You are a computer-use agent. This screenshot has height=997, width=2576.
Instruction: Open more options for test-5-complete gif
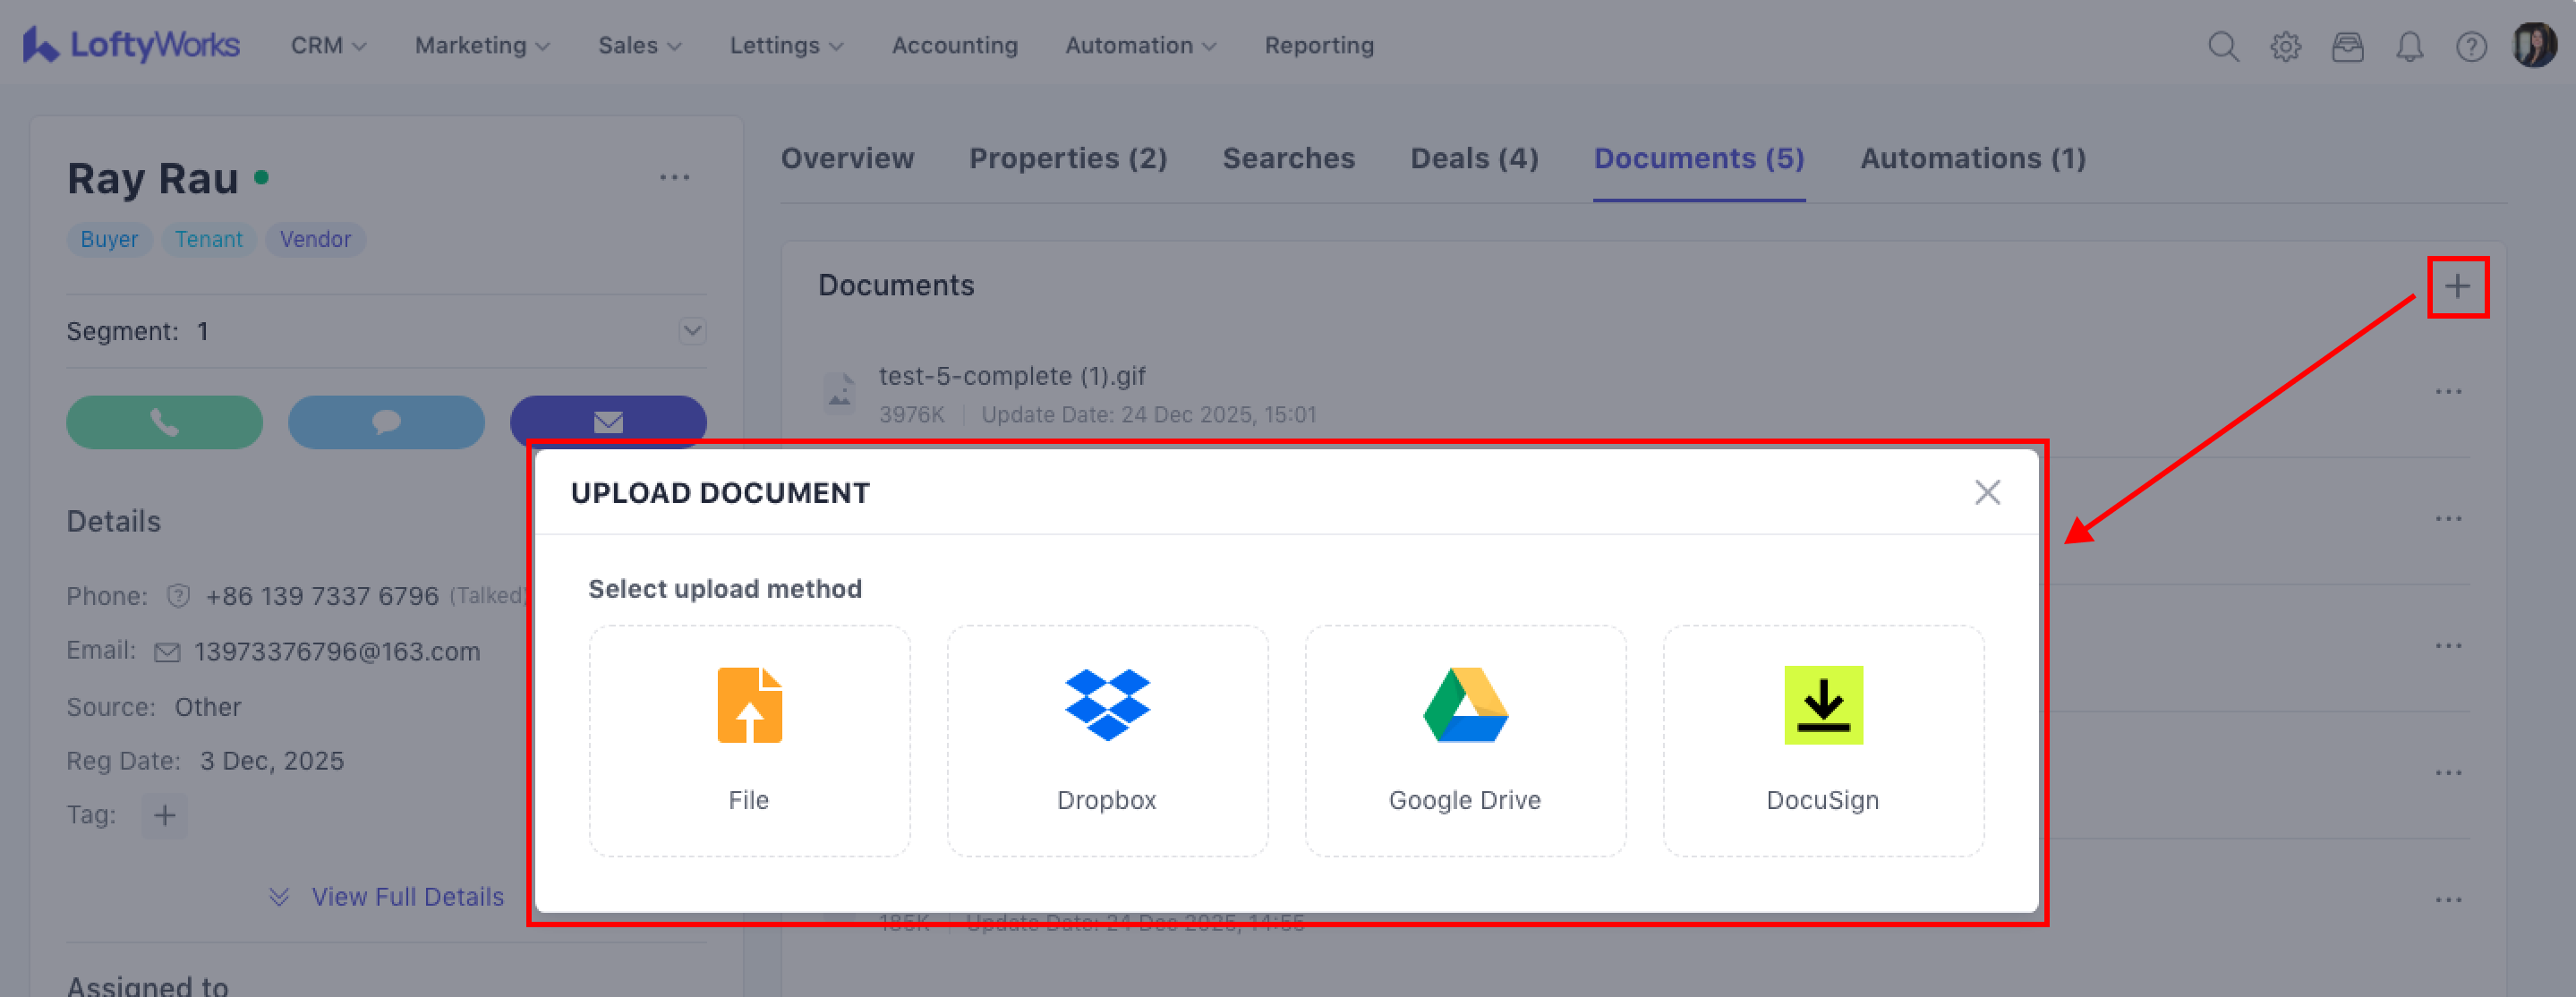pyautogui.click(x=2448, y=391)
